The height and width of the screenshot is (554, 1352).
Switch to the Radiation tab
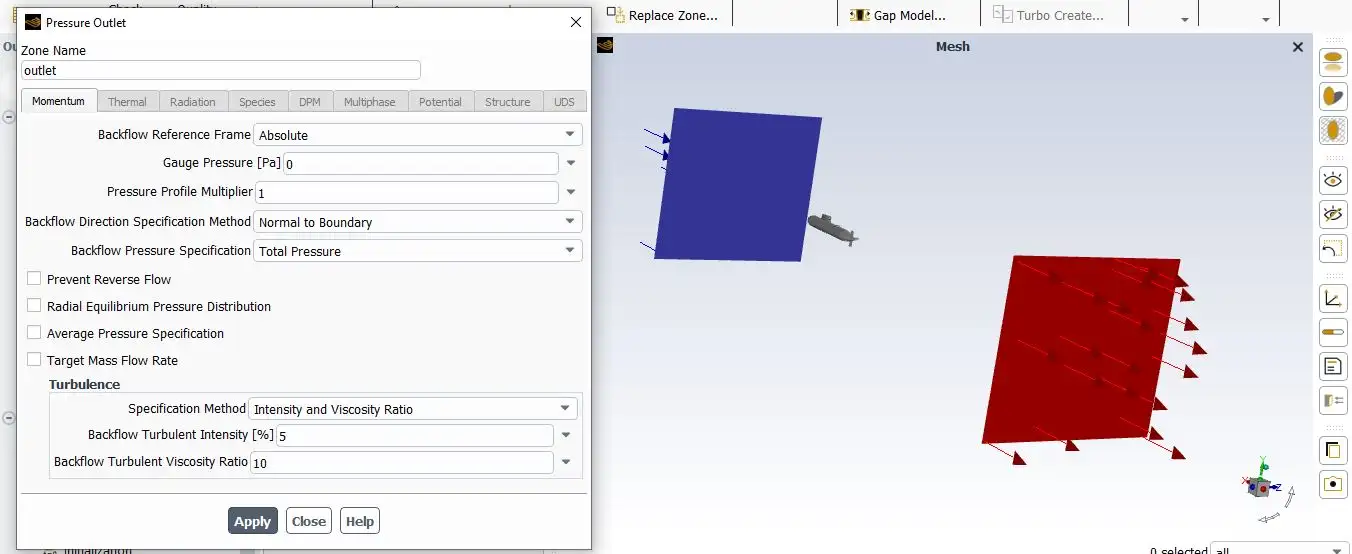click(193, 102)
